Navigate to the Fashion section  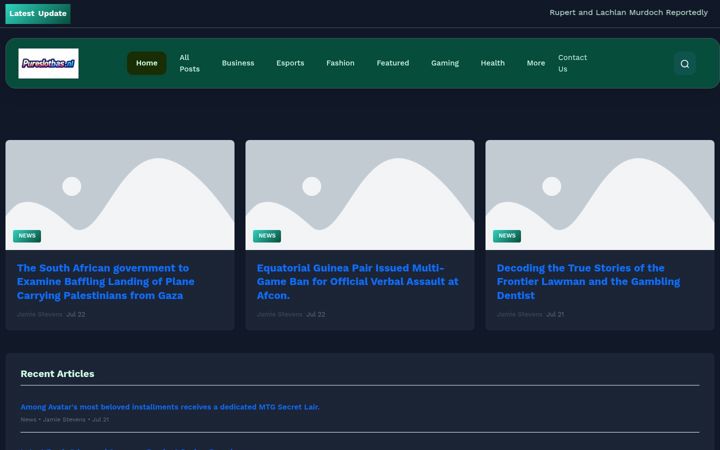340,63
